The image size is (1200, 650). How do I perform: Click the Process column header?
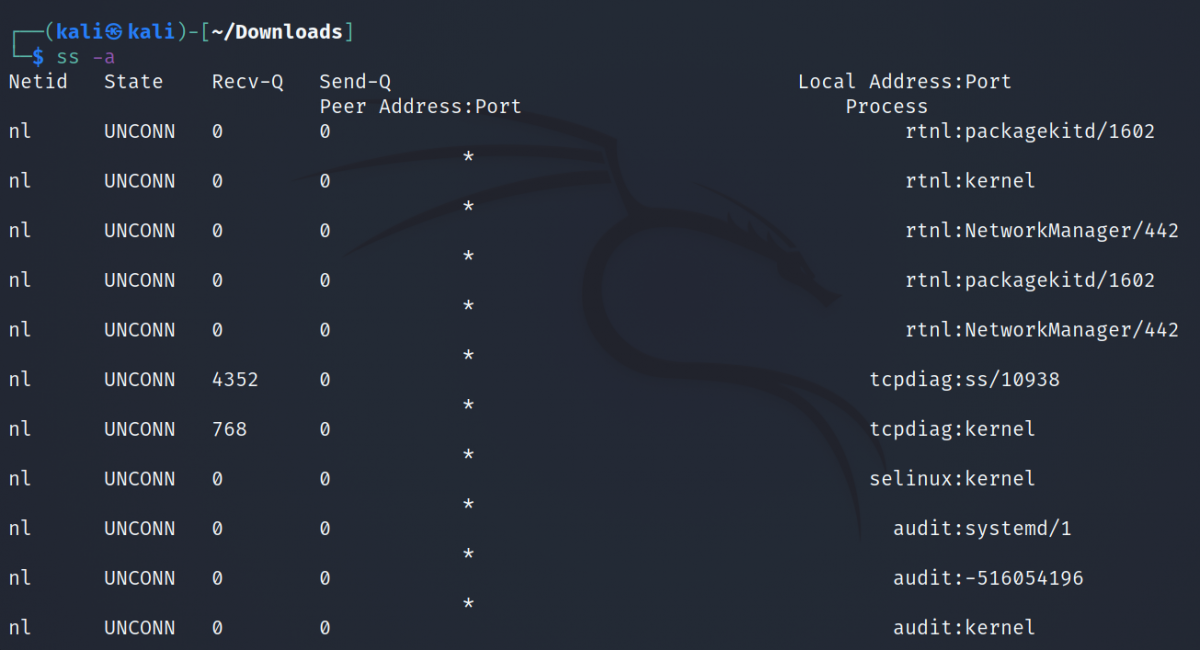[886, 106]
